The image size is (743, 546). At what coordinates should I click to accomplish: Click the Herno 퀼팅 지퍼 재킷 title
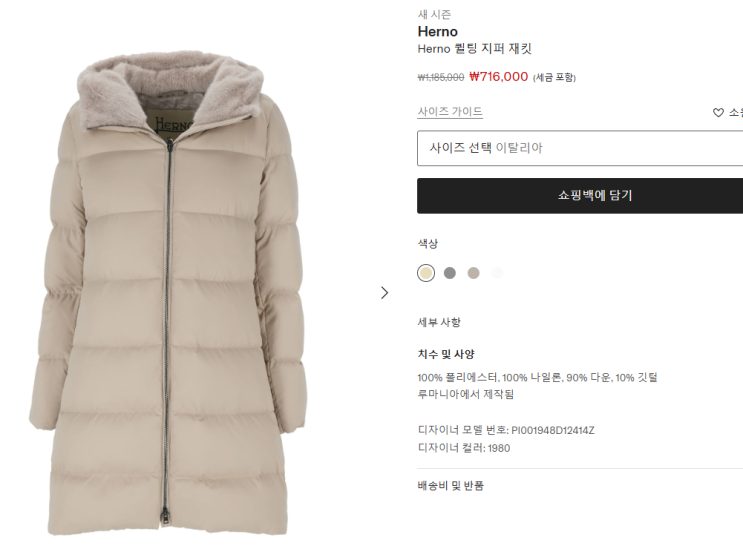pyautogui.click(x=474, y=48)
